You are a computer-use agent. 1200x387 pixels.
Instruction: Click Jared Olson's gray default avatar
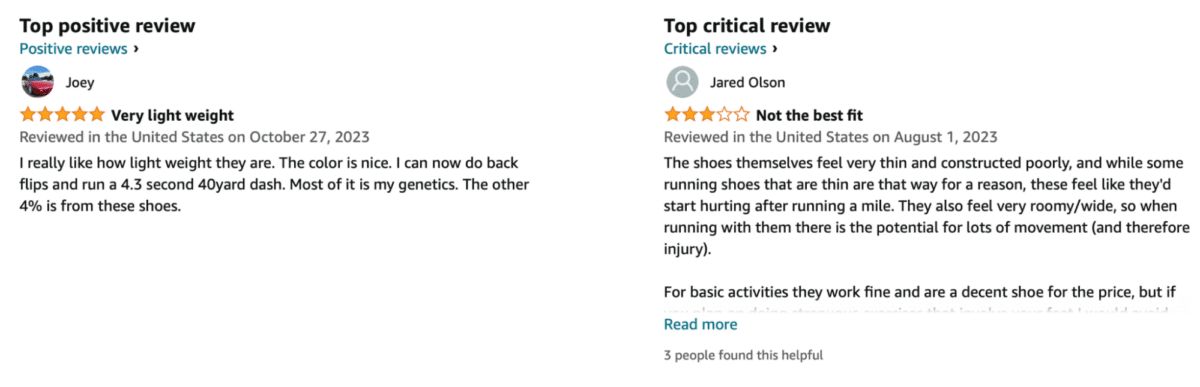(x=682, y=82)
